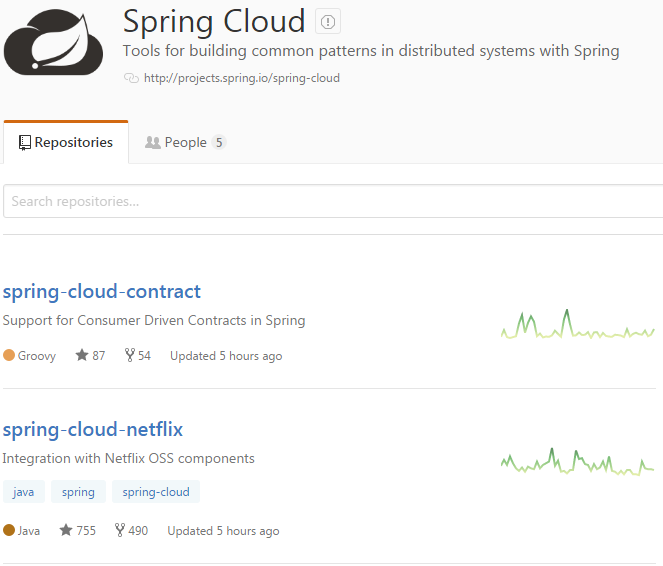The height and width of the screenshot is (566, 663).
Task: Click the Java language label under spring-cloud-netflix
Action: 29,530
